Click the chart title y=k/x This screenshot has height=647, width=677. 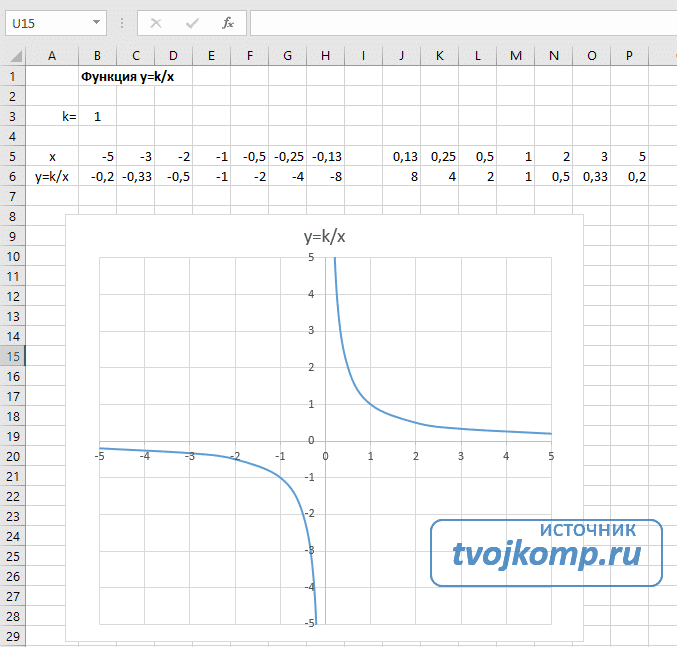click(325, 237)
